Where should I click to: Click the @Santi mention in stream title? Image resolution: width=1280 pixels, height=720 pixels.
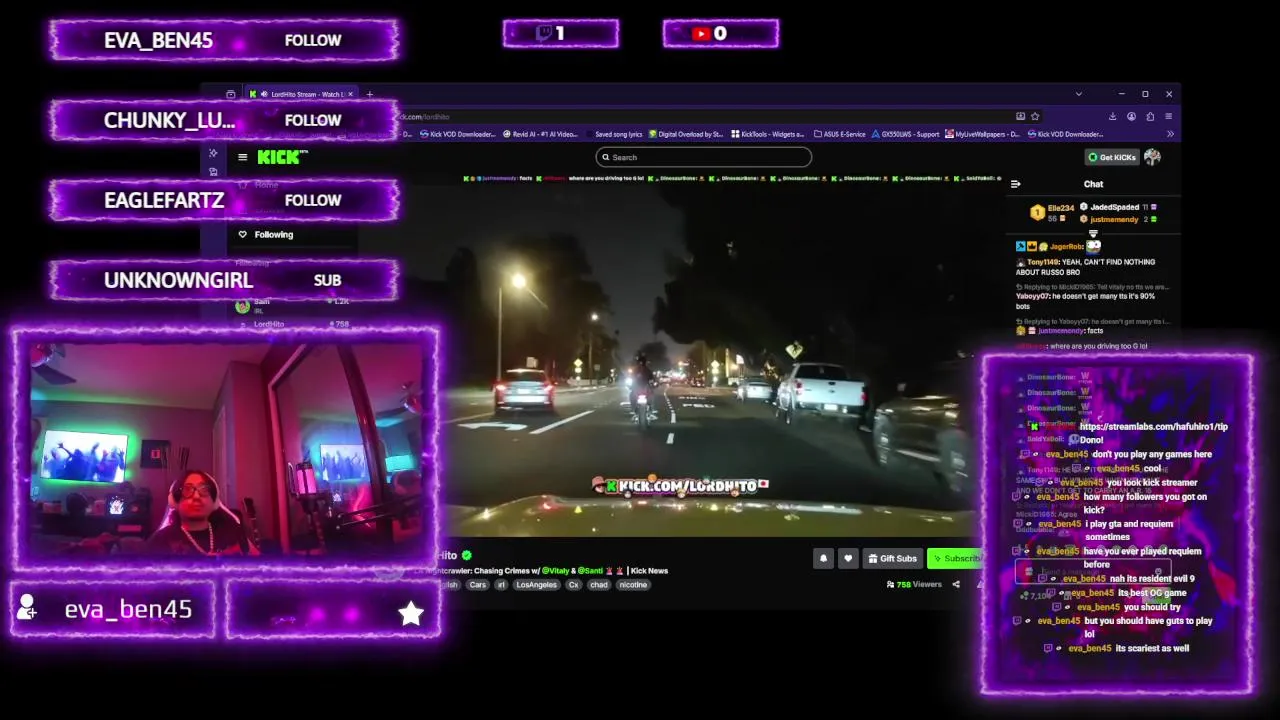tap(590, 571)
